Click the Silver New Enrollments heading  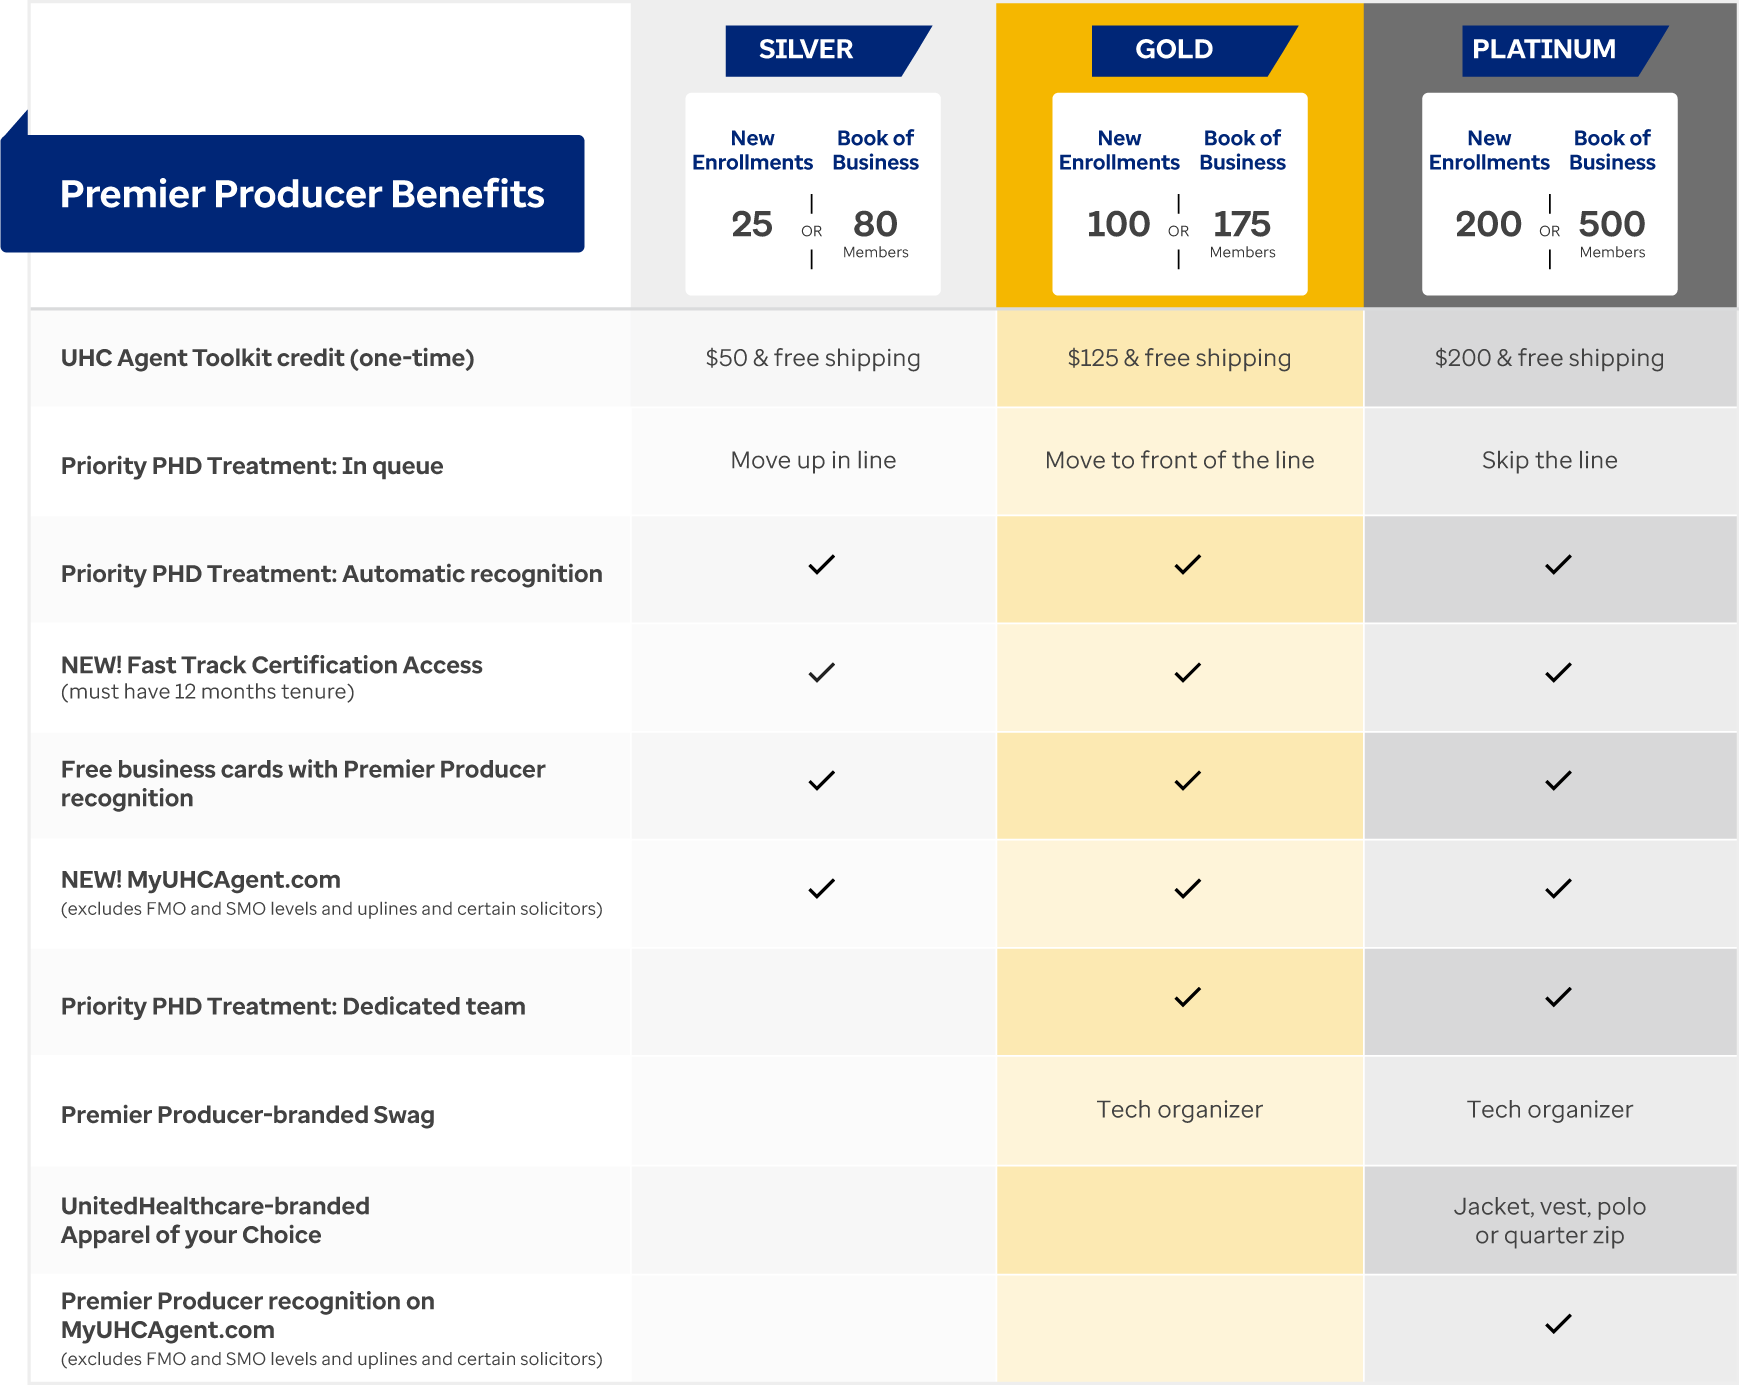click(752, 150)
